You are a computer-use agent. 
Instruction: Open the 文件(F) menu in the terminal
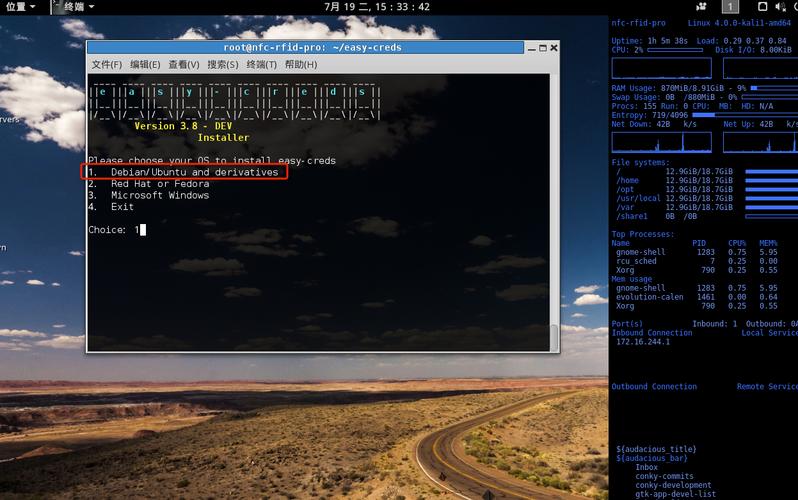(x=107, y=64)
